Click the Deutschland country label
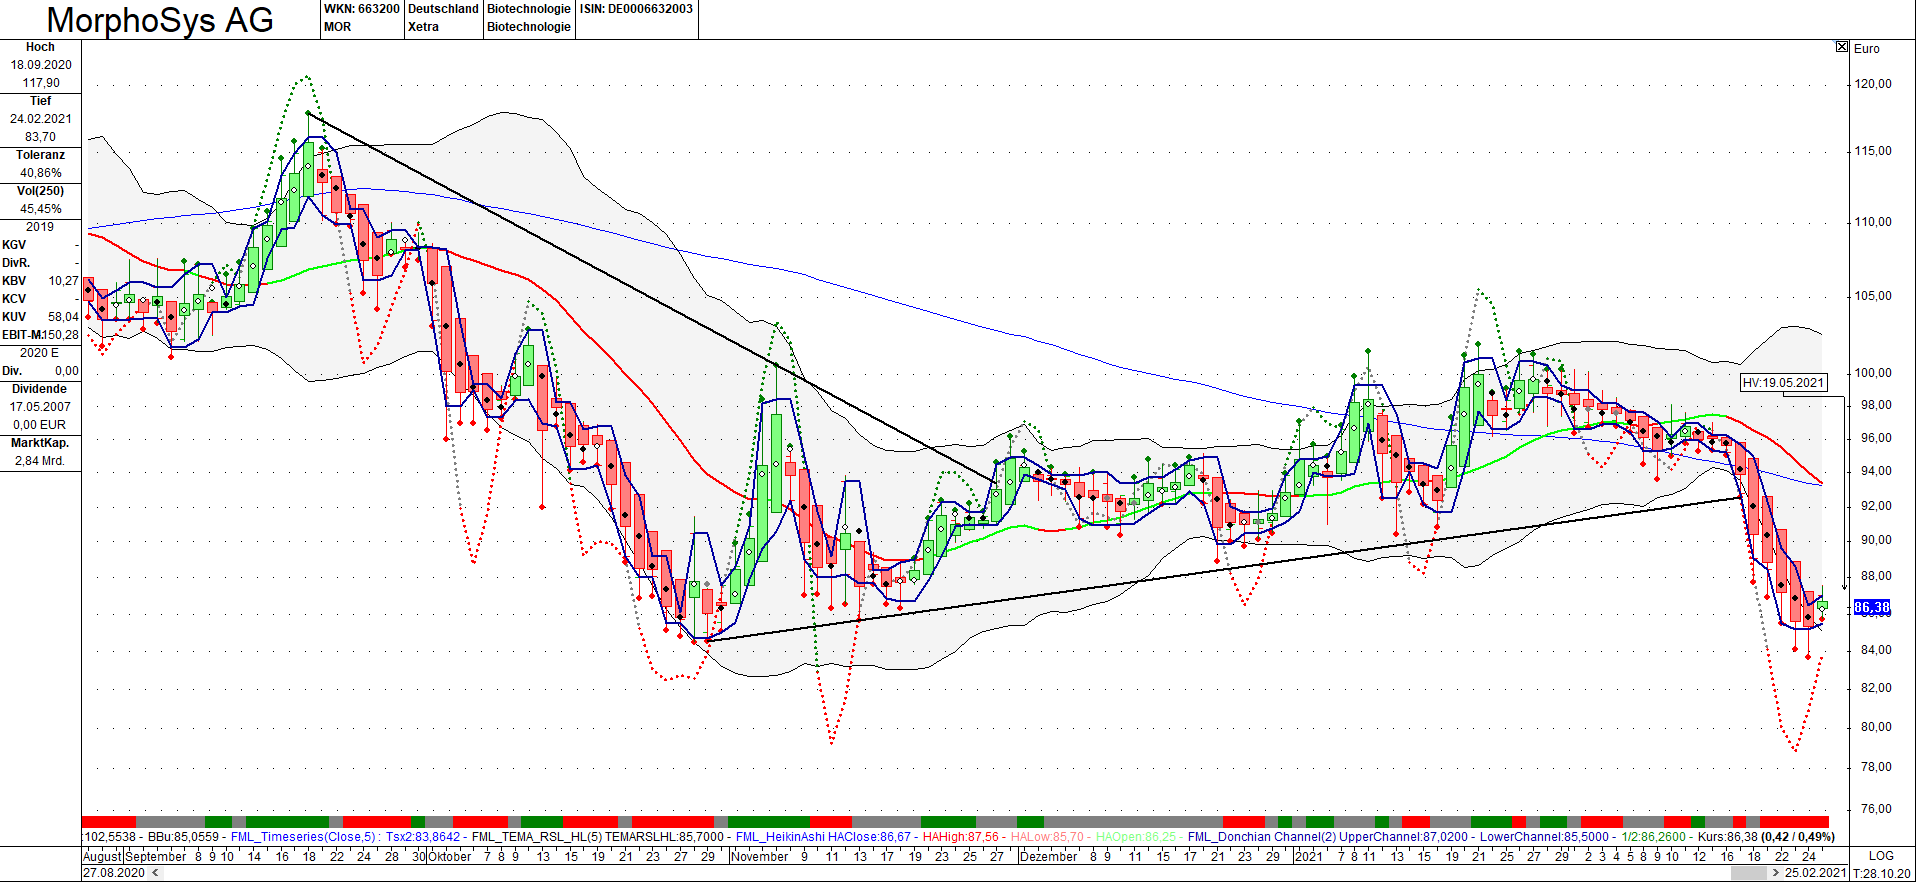This screenshot has width=1916, height=882. coord(443,9)
